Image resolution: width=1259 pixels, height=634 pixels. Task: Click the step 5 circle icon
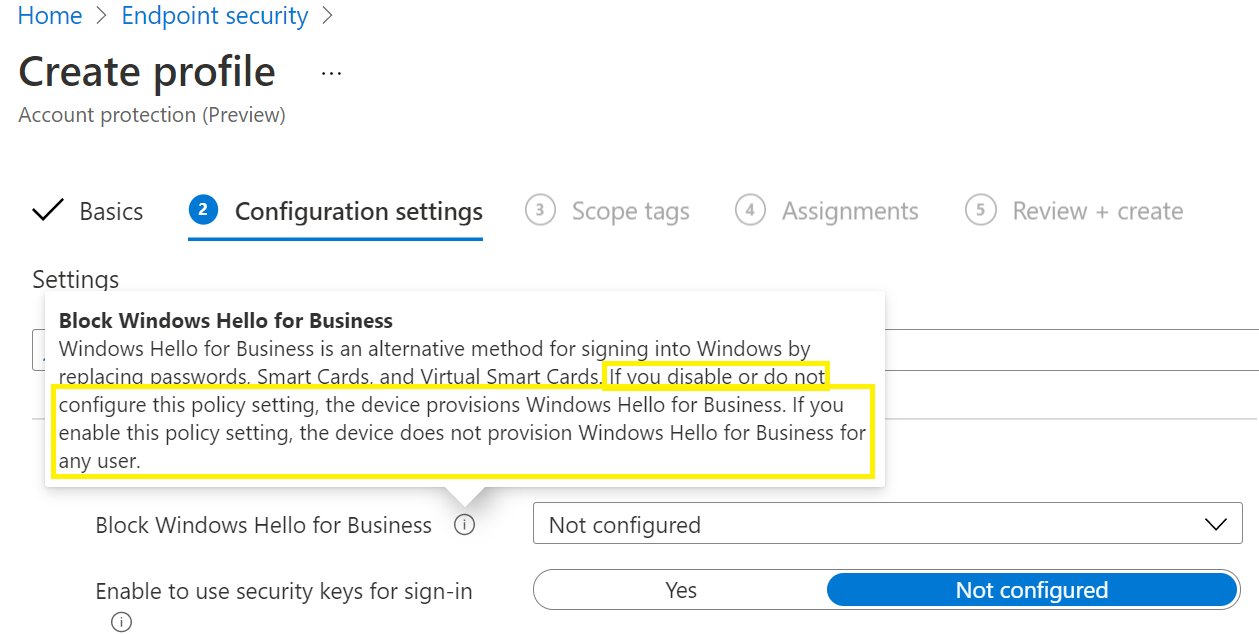click(x=980, y=210)
